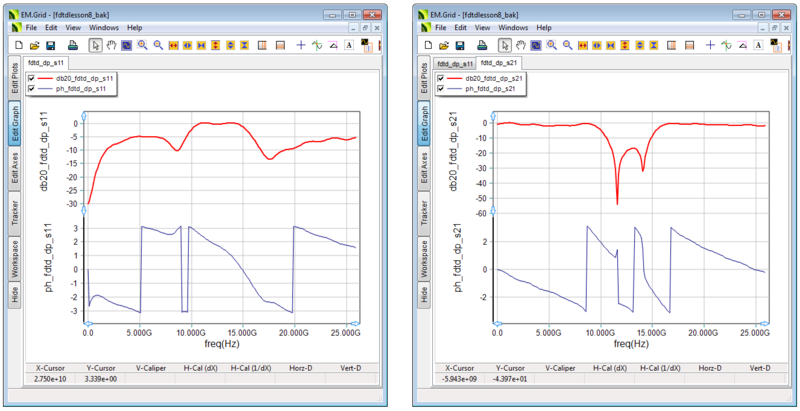The image size is (800, 411).
Task: Click the Save disk icon in right window
Action: point(459,45)
